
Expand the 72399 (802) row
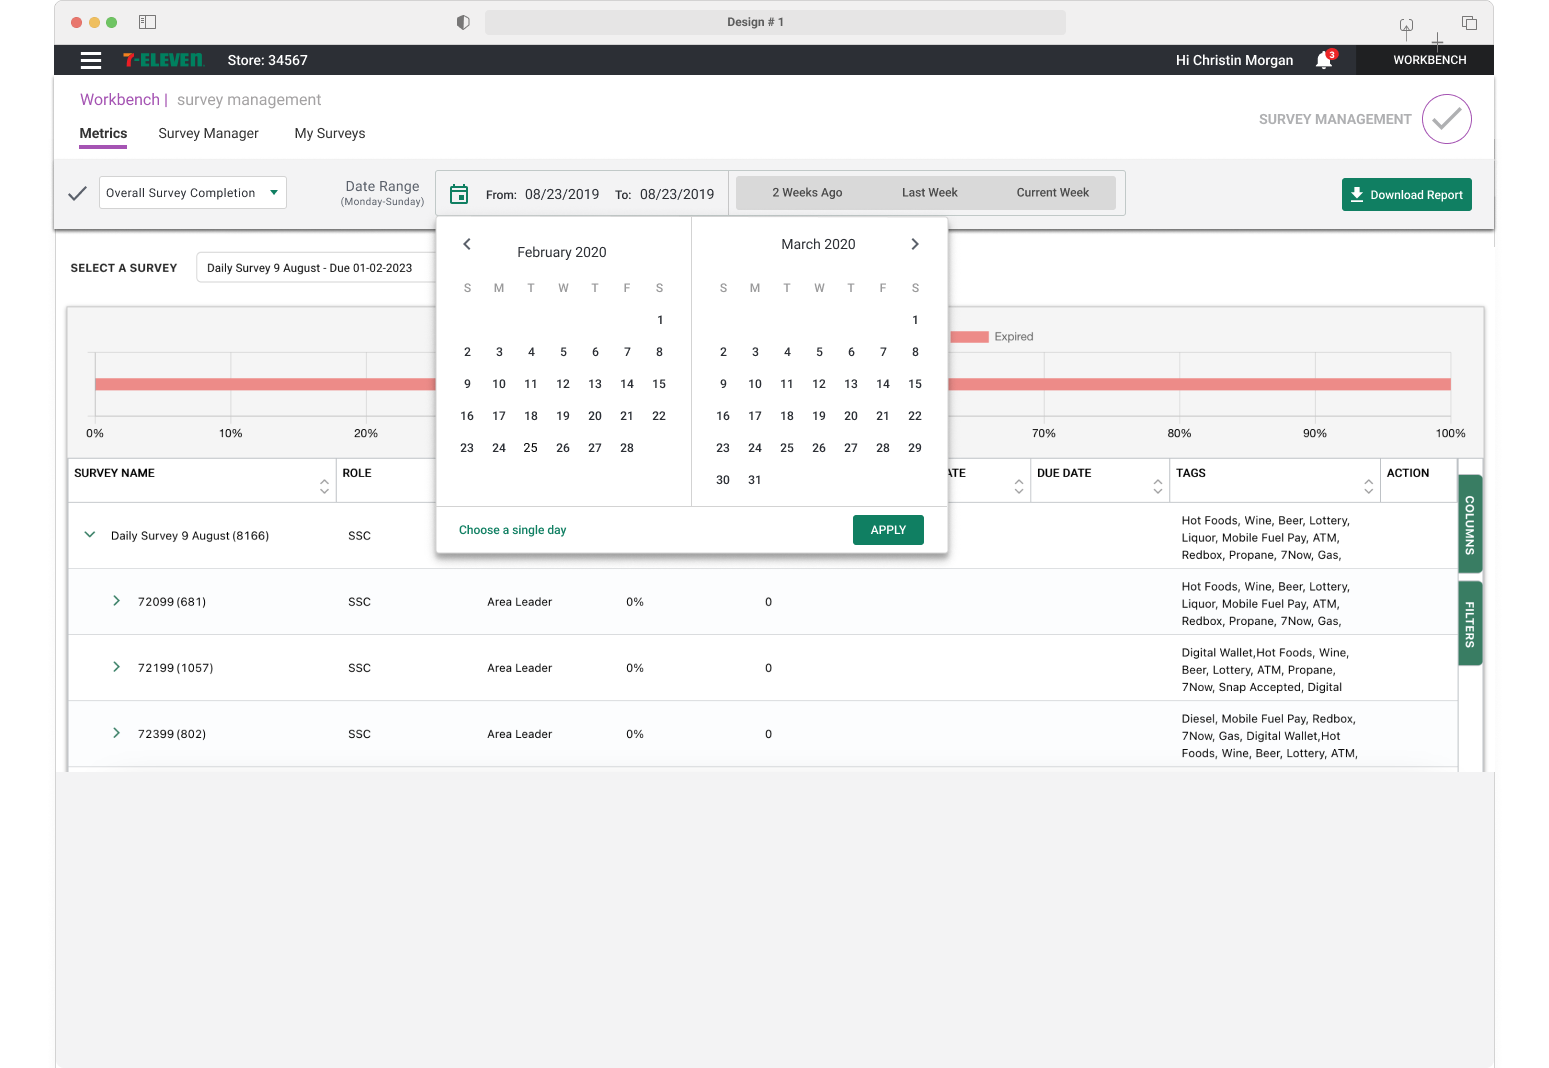coord(116,733)
